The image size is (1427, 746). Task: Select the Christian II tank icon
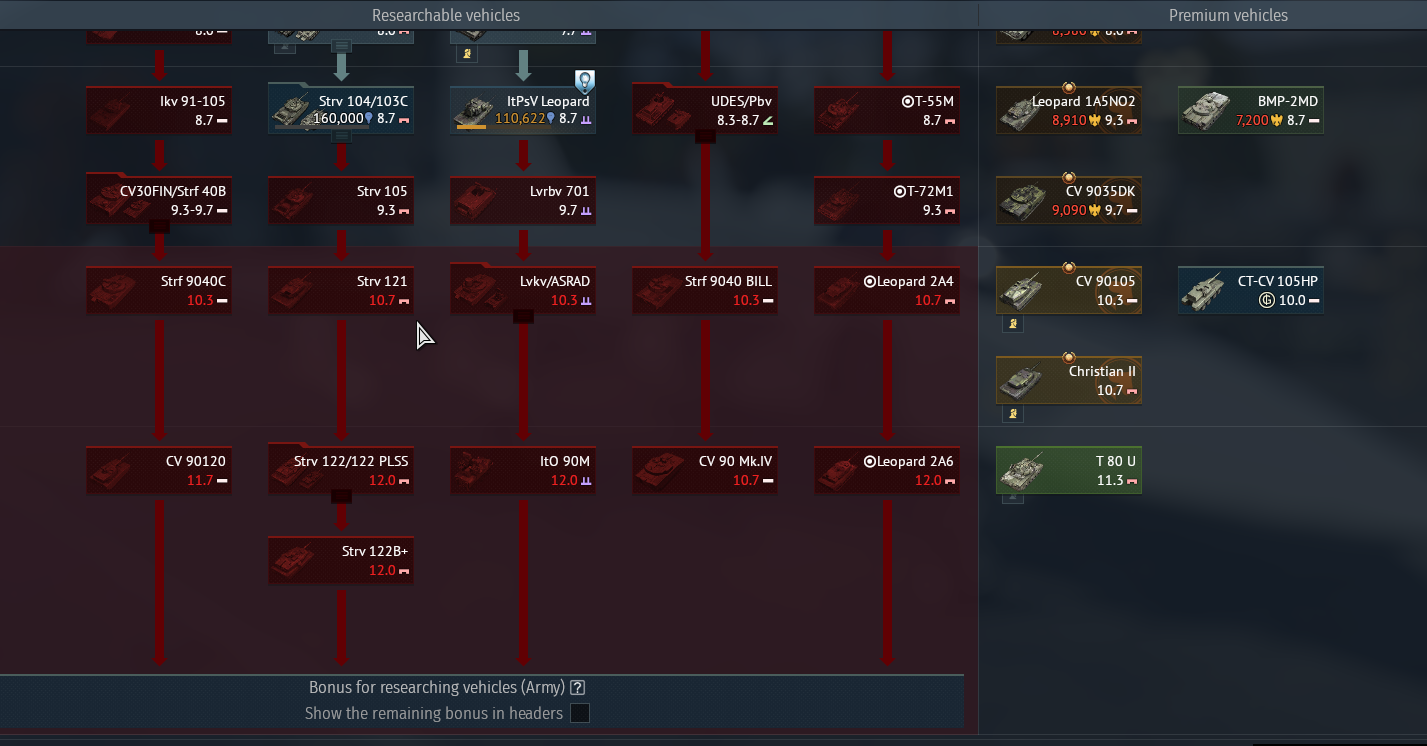tap(1020, 381)
